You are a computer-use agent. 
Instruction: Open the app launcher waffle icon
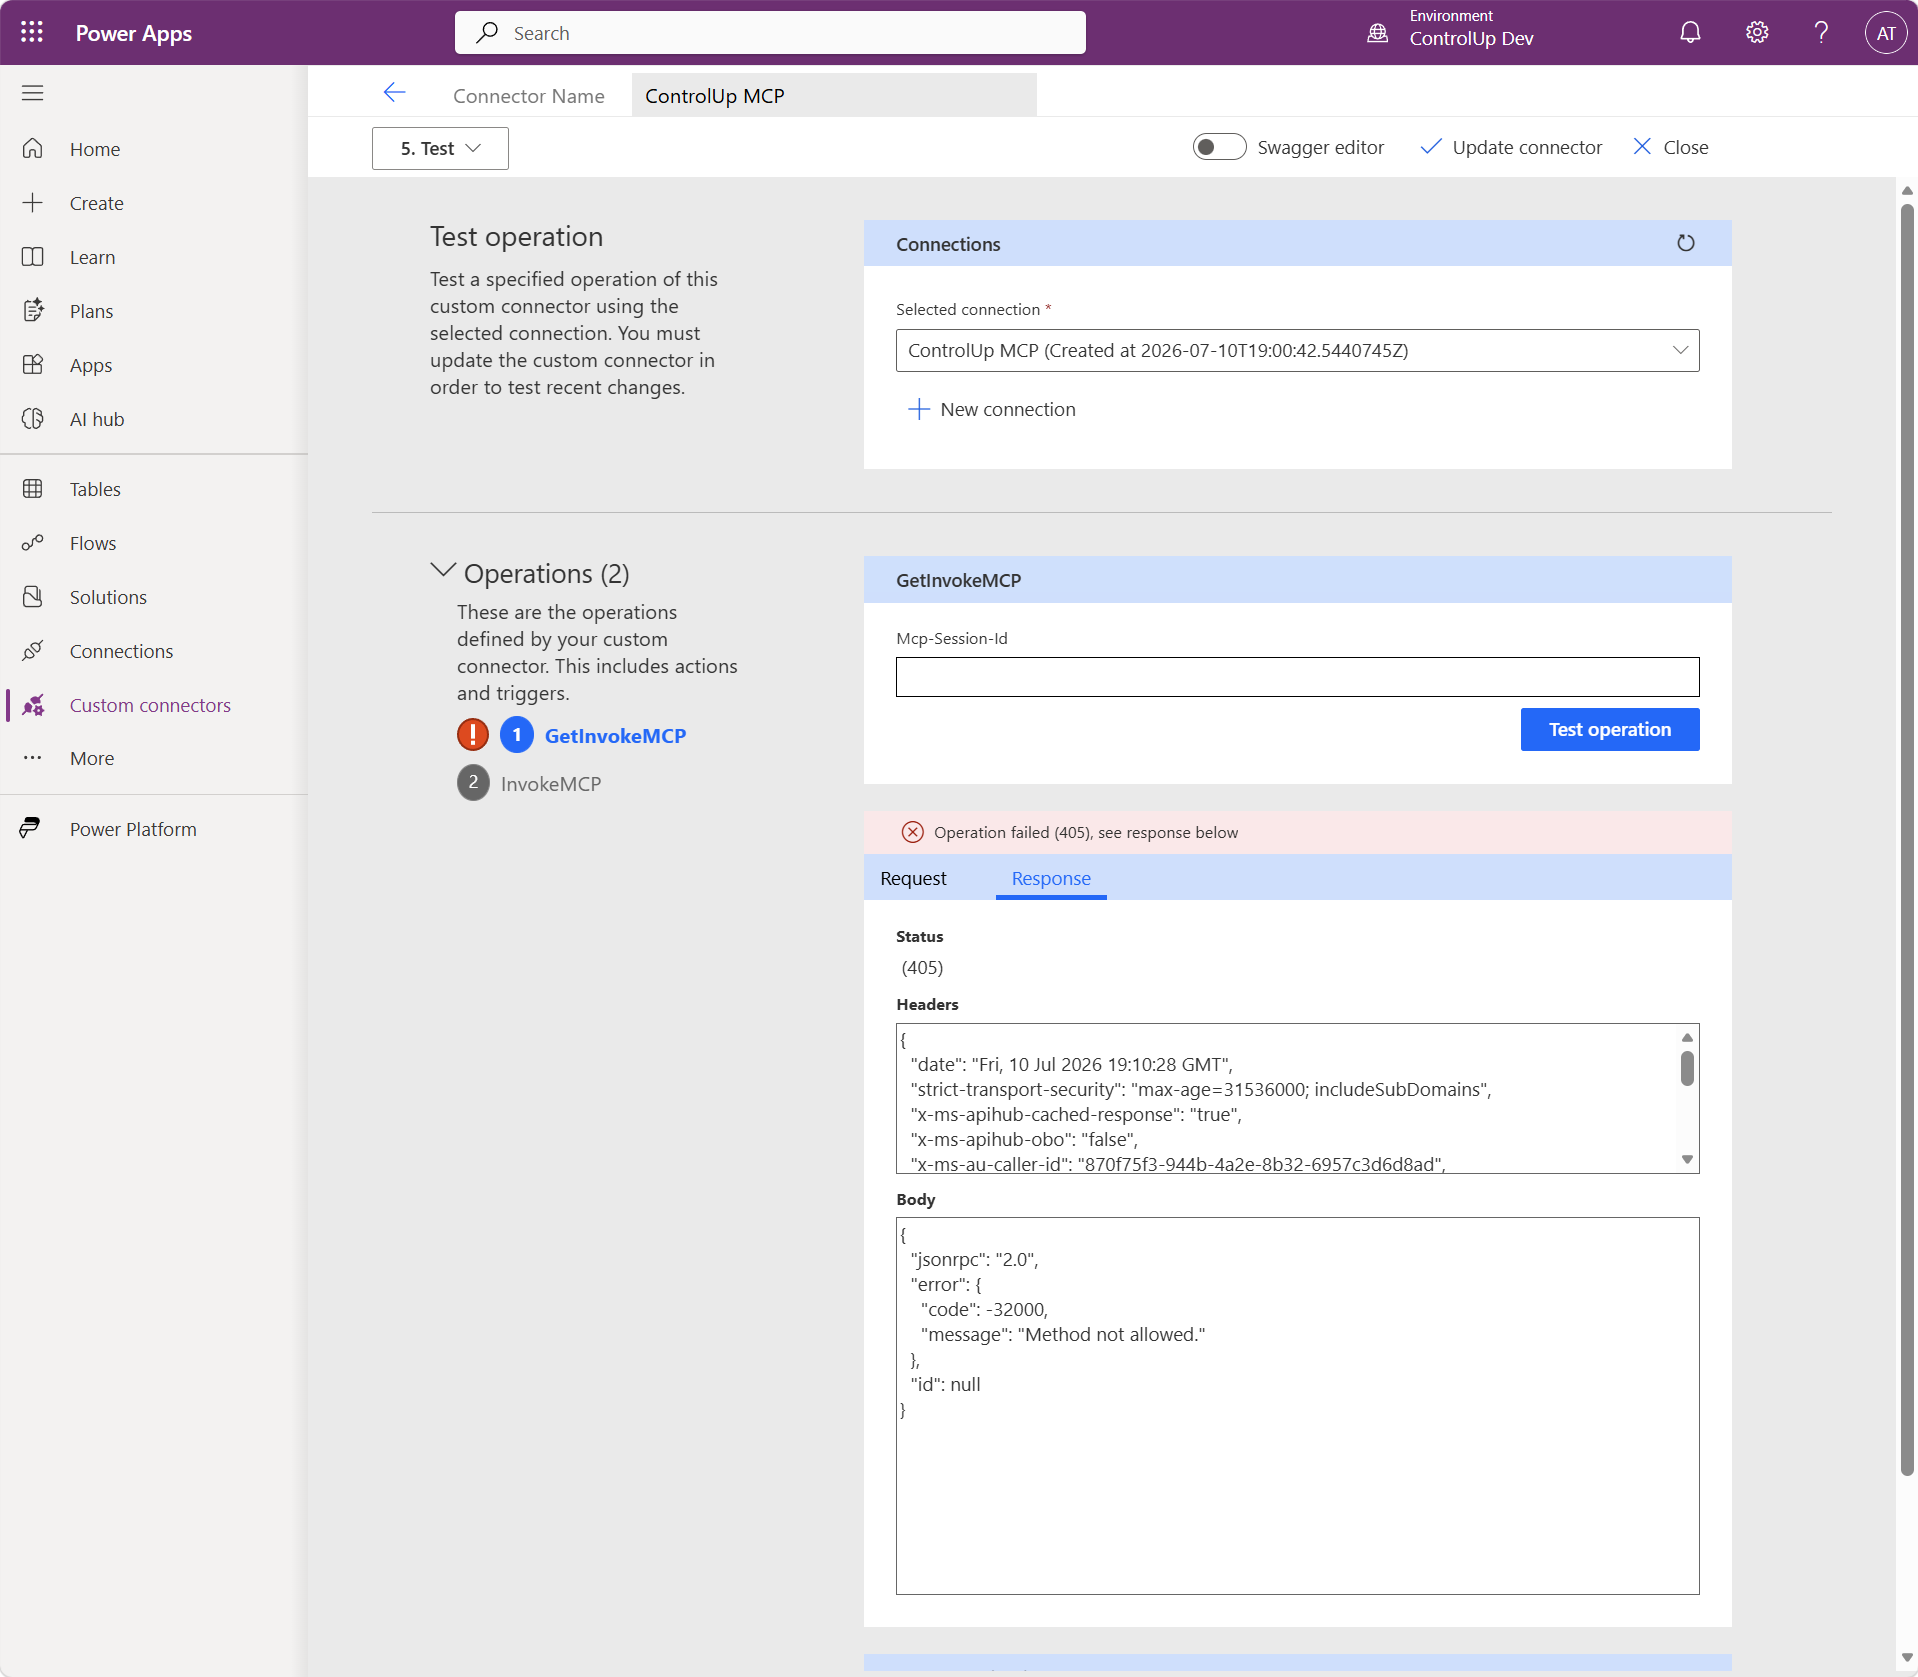click(x=32, y=32)
